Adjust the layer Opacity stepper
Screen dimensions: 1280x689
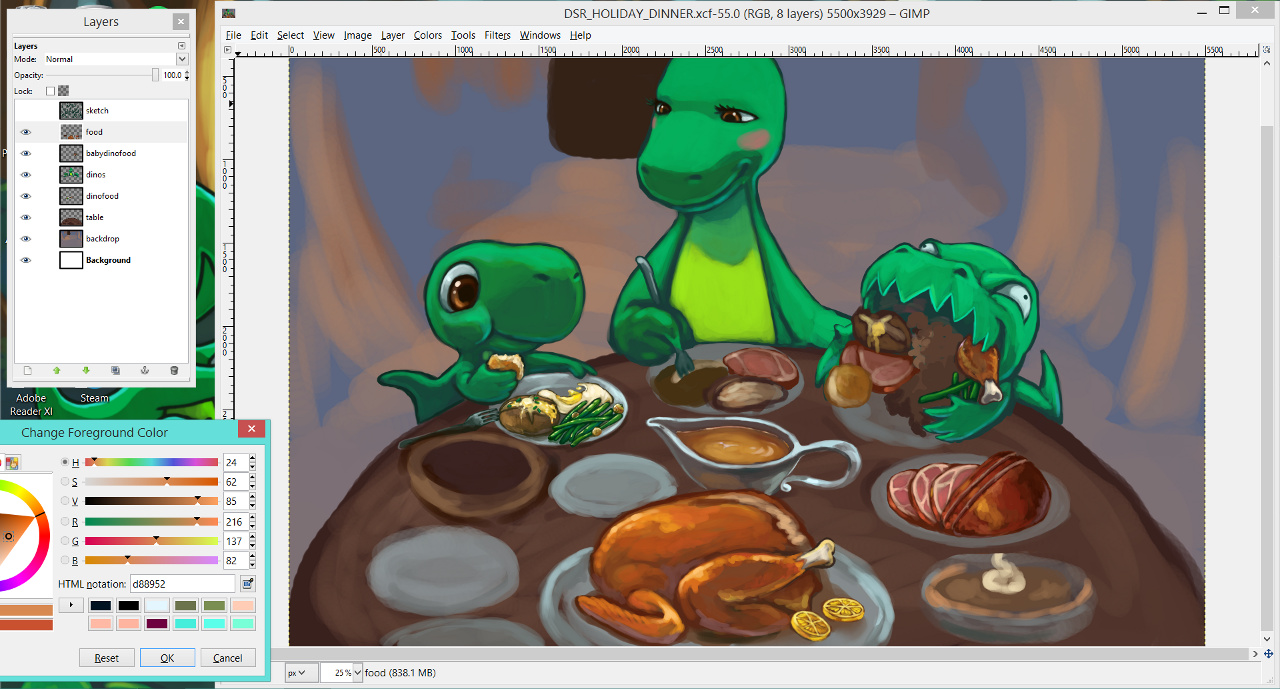click(x=187, y=75)
